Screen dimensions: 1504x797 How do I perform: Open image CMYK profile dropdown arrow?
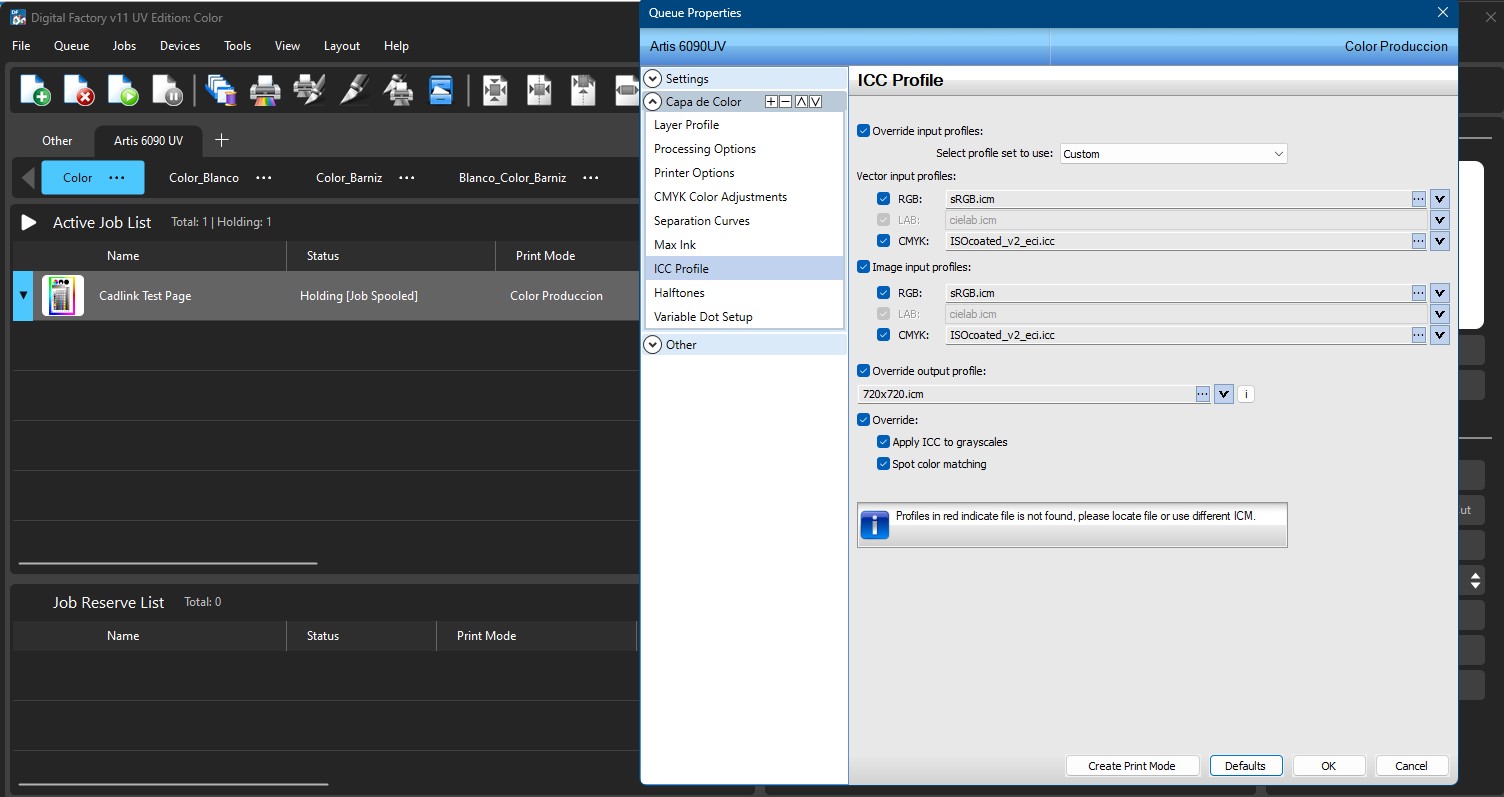[1440, 335]
